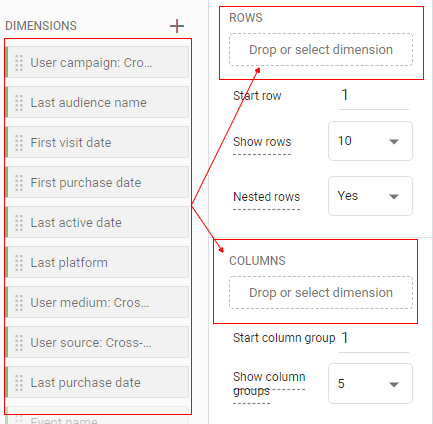Click the Show rows label
The image size is (433, 424).
coord(262,142)
